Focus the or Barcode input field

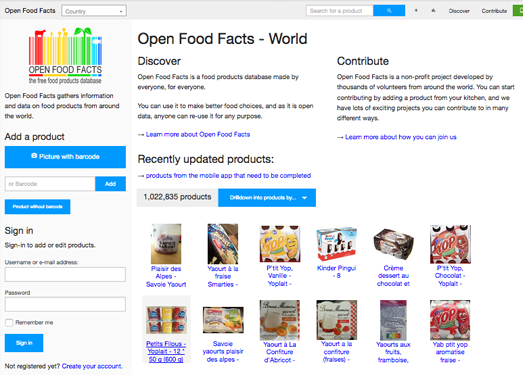click(50, 184)
